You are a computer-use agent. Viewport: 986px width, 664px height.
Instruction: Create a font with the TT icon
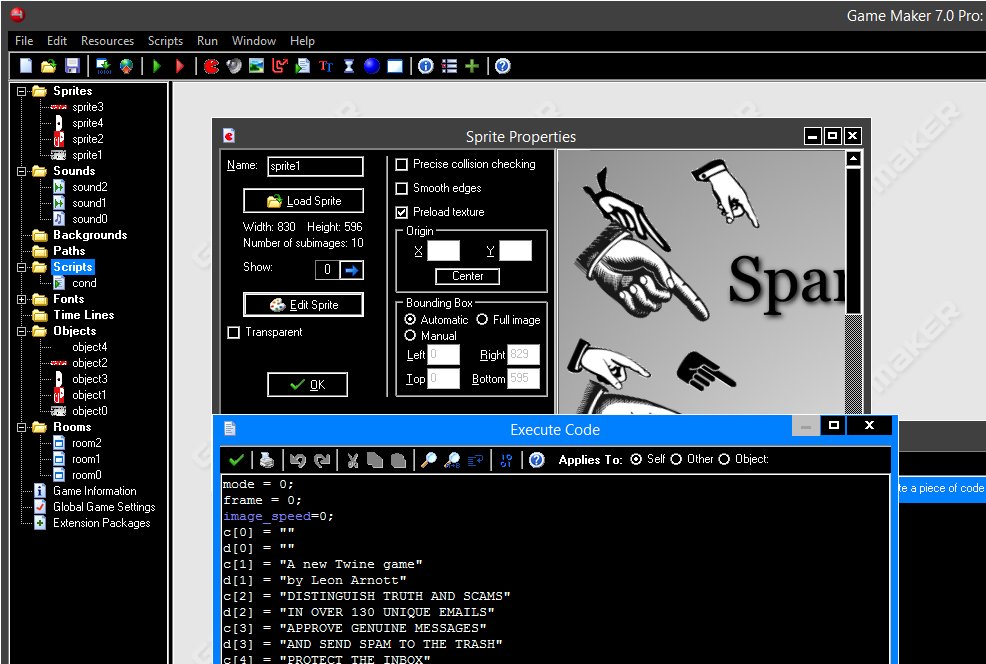pyautogui.click(x=326, y=66)
